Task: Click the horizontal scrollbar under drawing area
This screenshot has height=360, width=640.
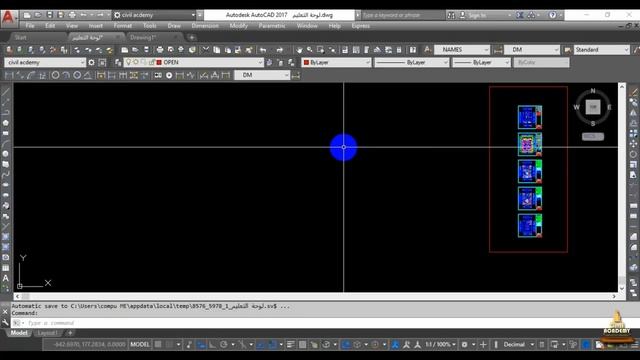Action: point(315,296)
